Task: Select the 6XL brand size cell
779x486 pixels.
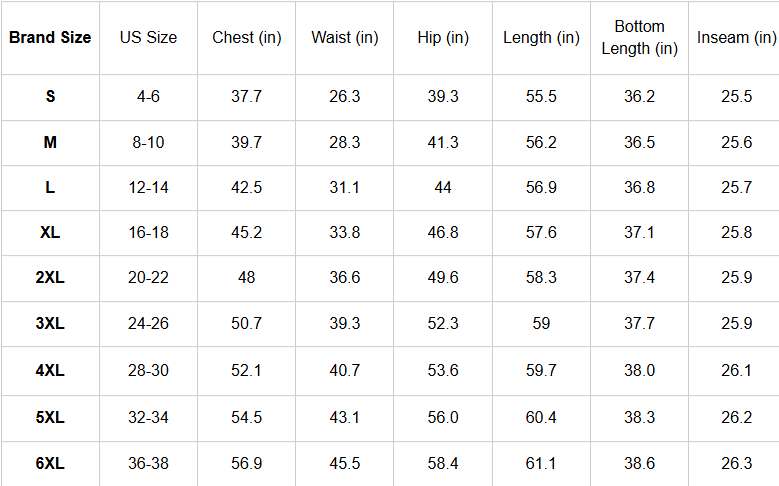Action: [50, 463]
